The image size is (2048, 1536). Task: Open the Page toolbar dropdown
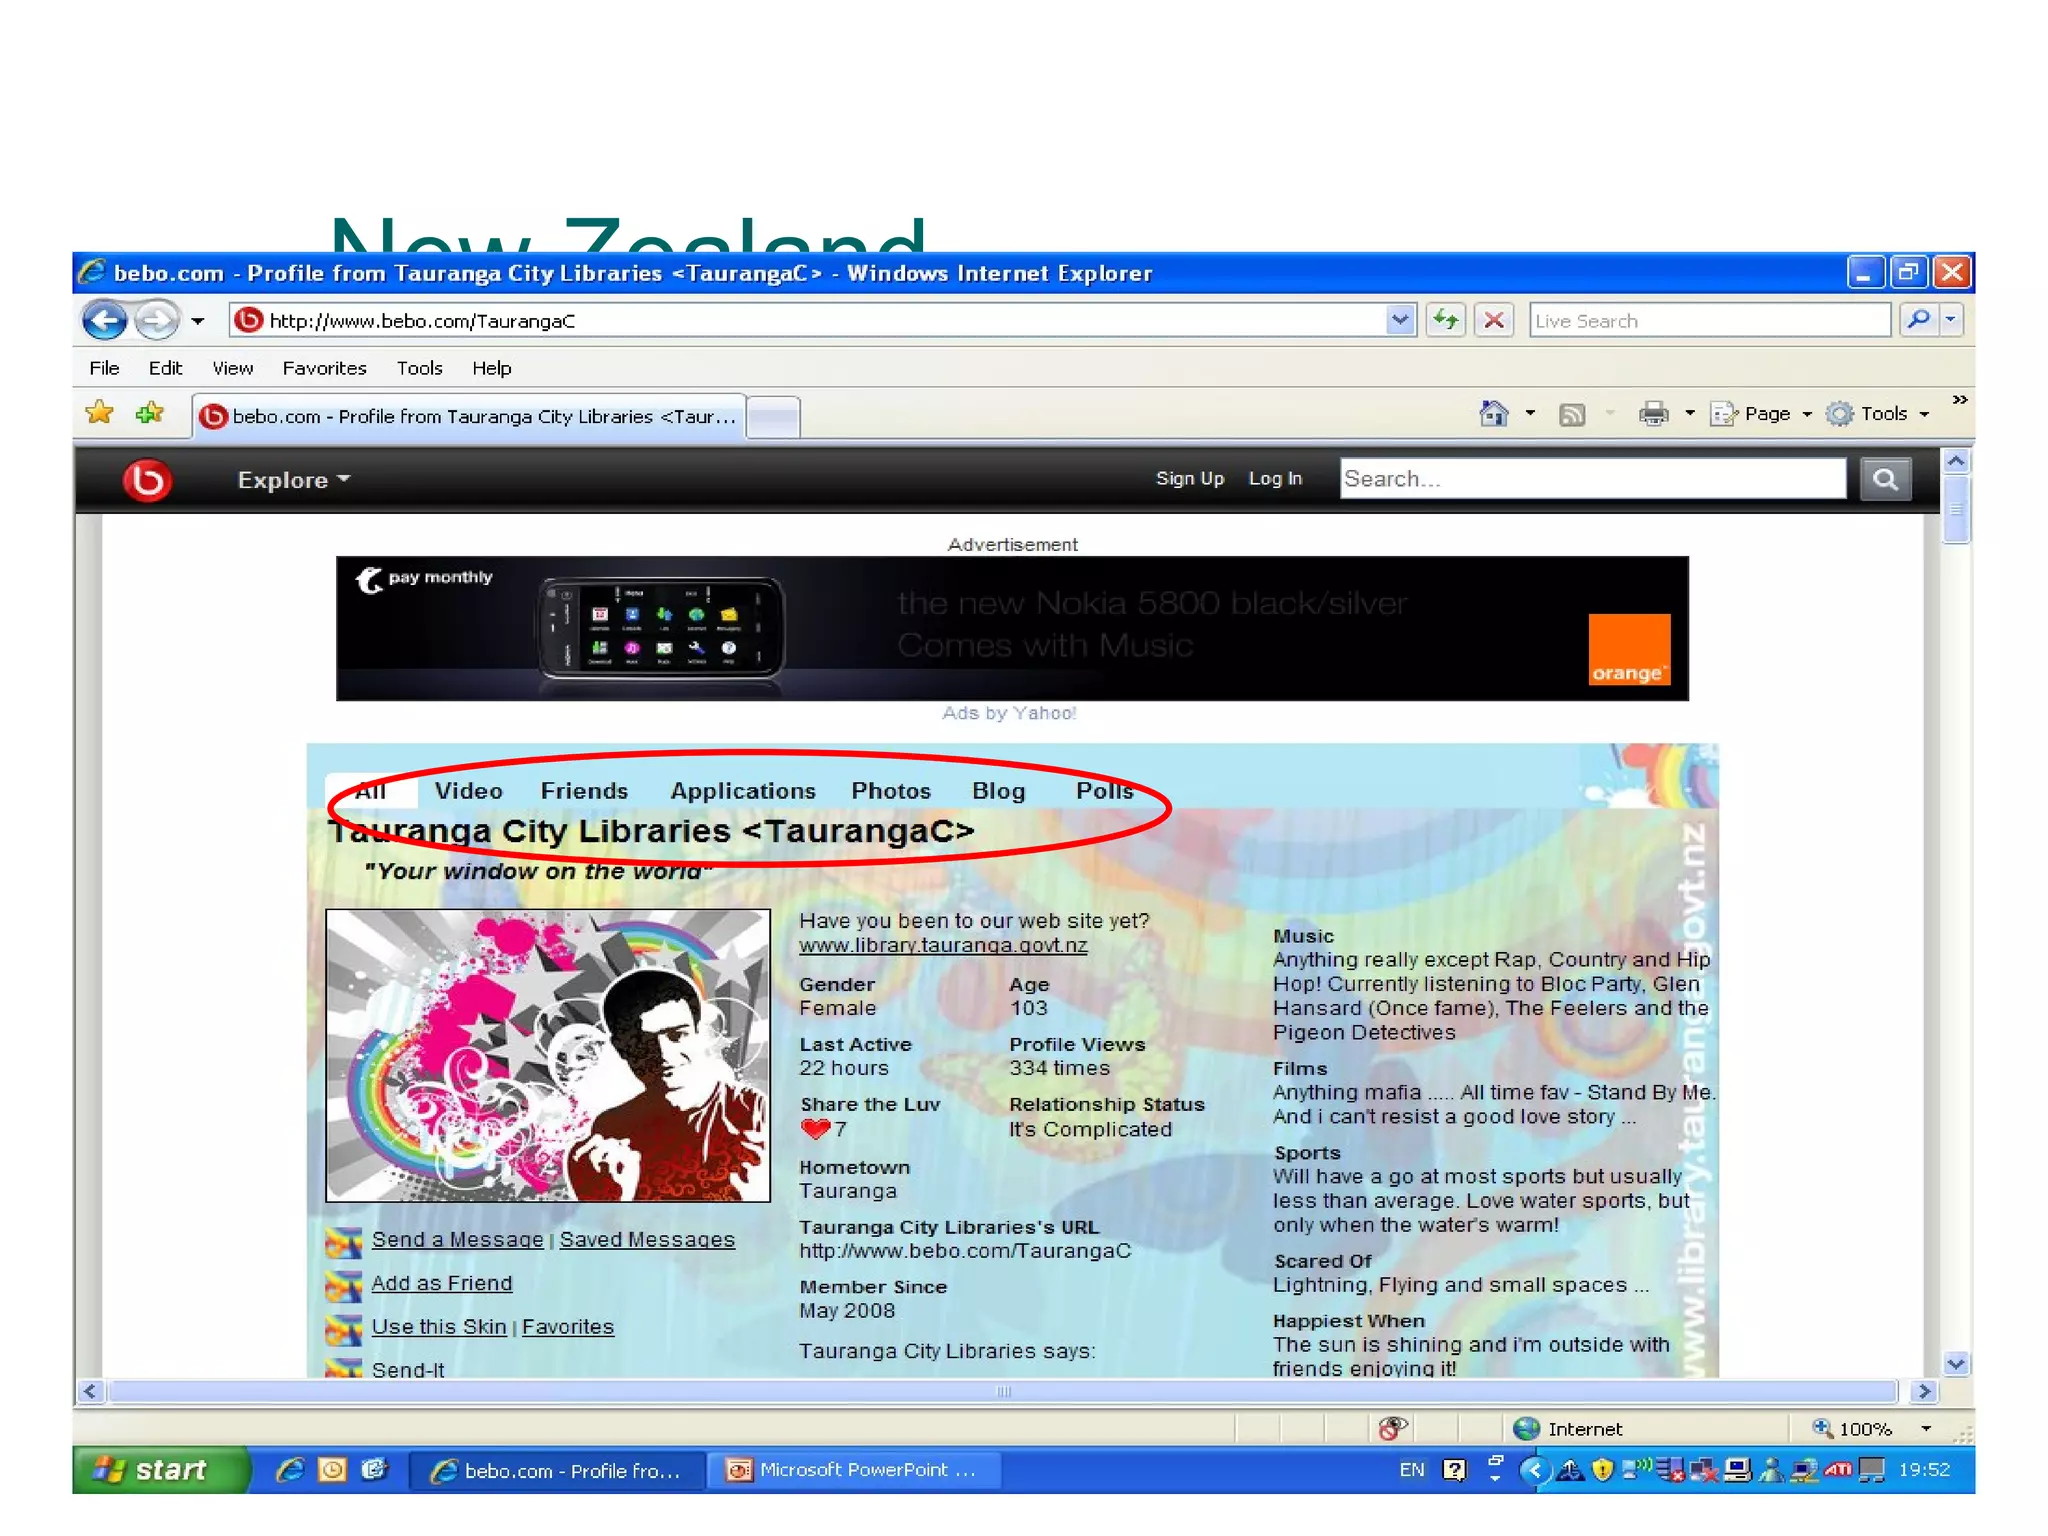pyautogui.click(x=1766, y=413)
